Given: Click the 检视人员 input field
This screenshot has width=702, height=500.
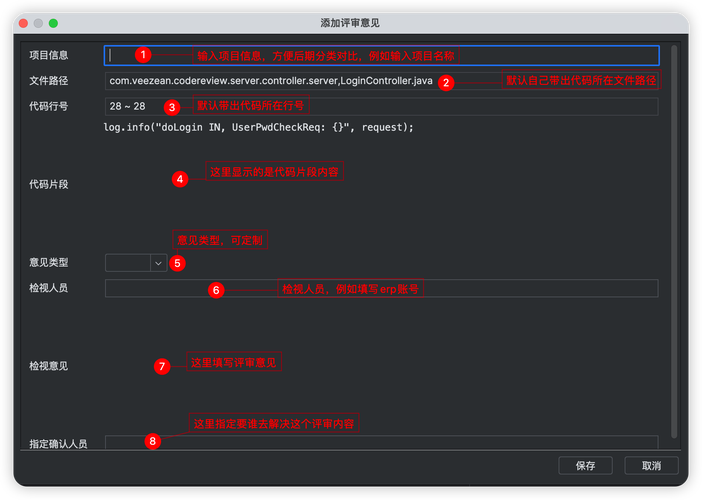Looking at the screenshot, I should (381, 288).
